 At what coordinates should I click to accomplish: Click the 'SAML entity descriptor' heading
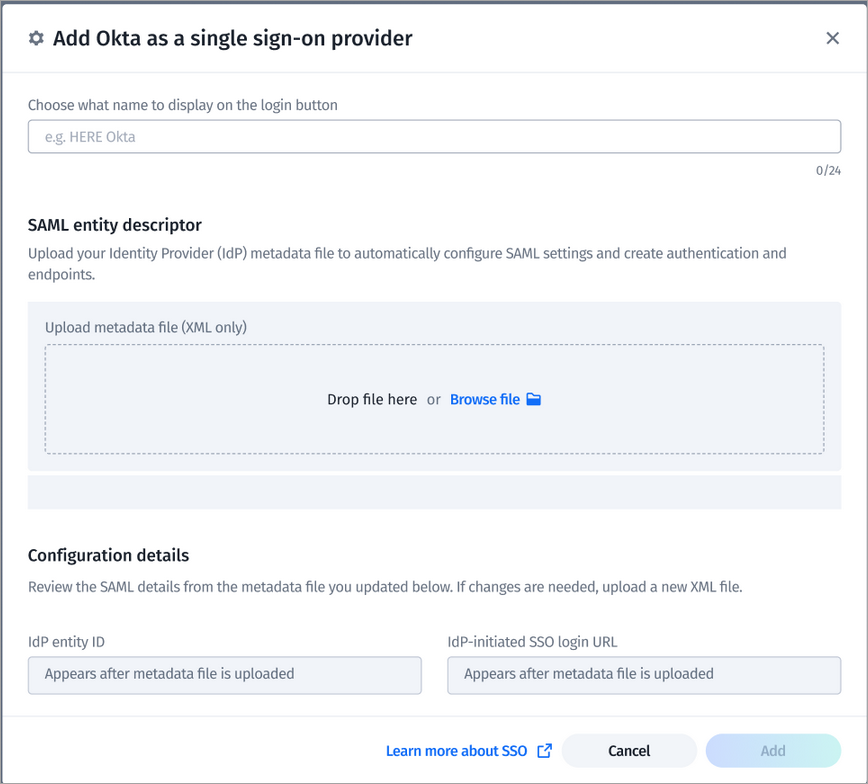click(115, 225)
